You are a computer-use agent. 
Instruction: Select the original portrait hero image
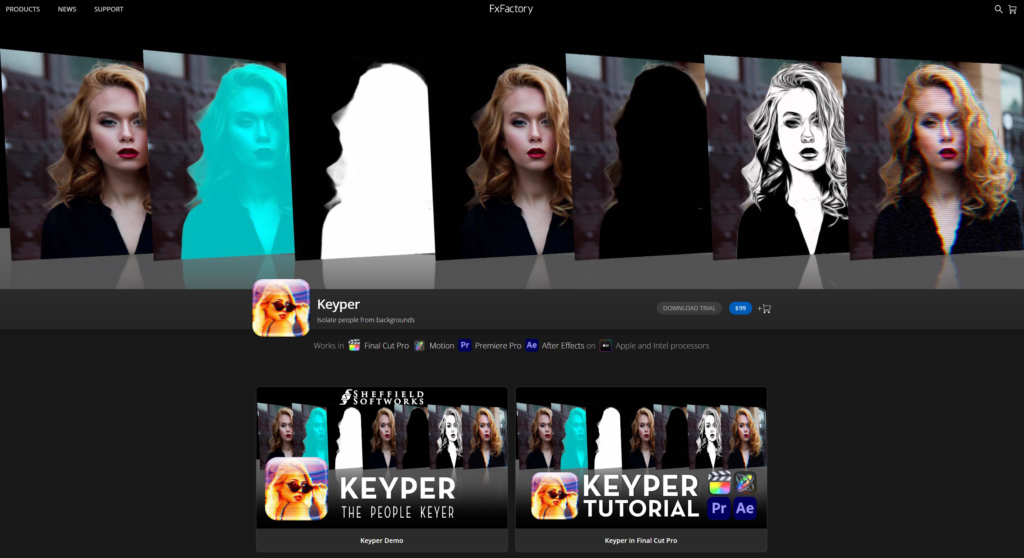(75, 156)
